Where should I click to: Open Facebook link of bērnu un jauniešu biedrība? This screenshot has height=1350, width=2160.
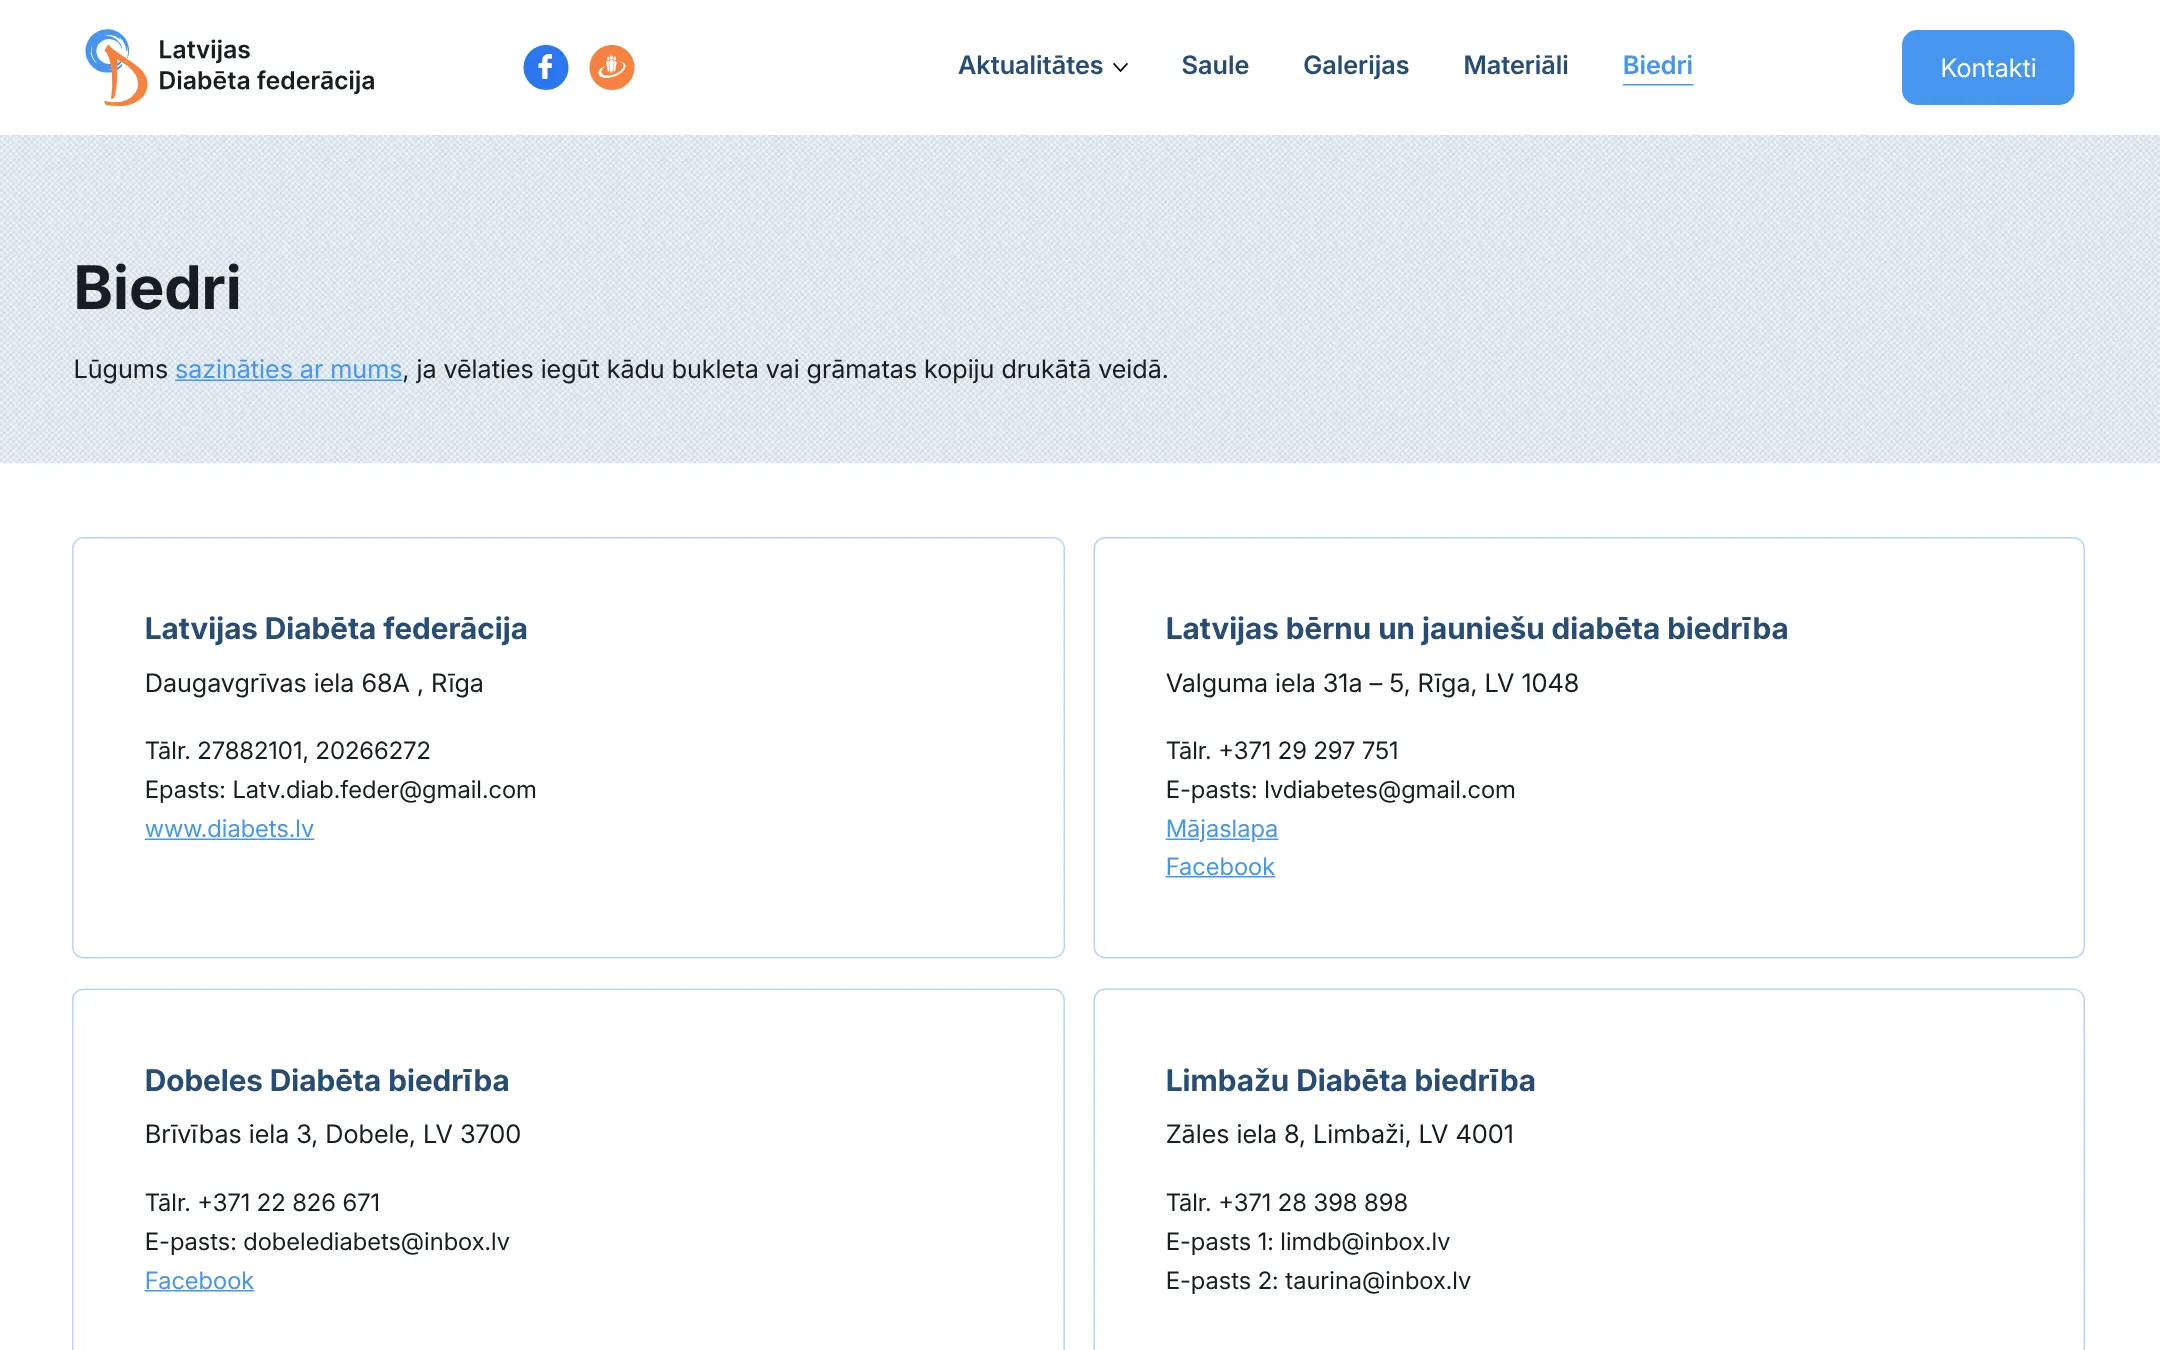click(x=1220, y=867)
